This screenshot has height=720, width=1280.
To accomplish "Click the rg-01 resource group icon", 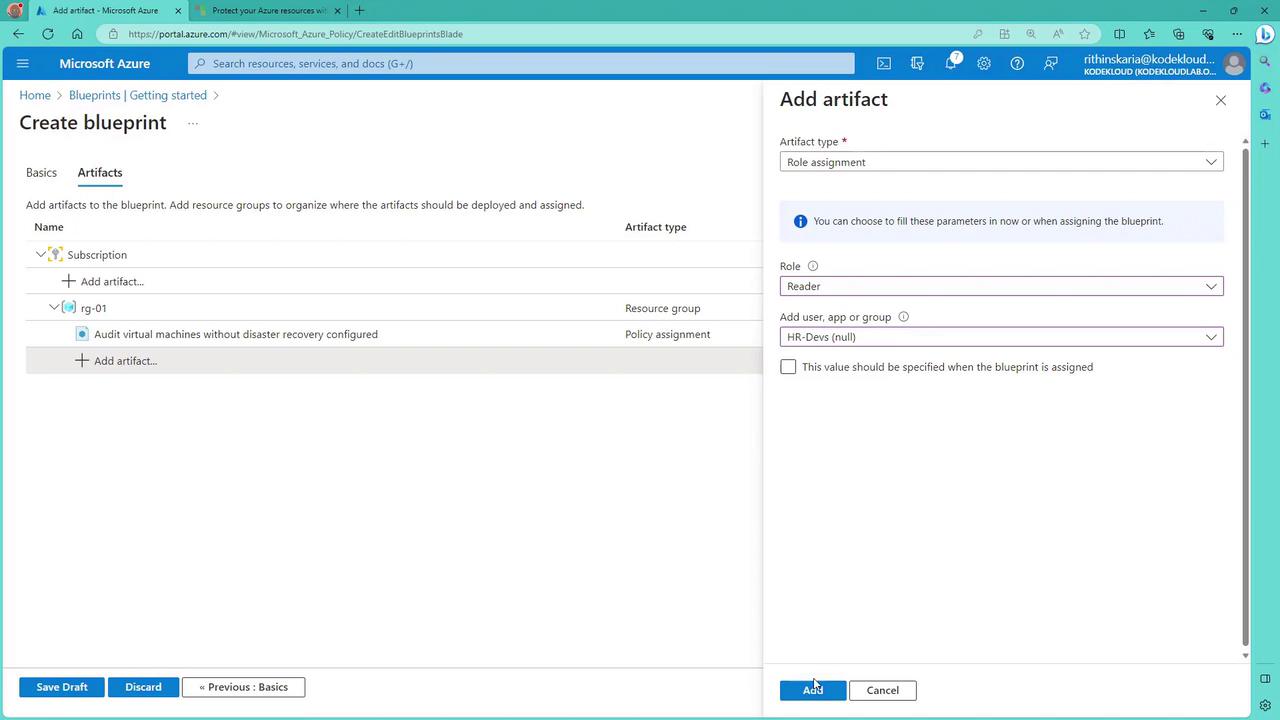I will pyautogui.click(x=69, y=308).
